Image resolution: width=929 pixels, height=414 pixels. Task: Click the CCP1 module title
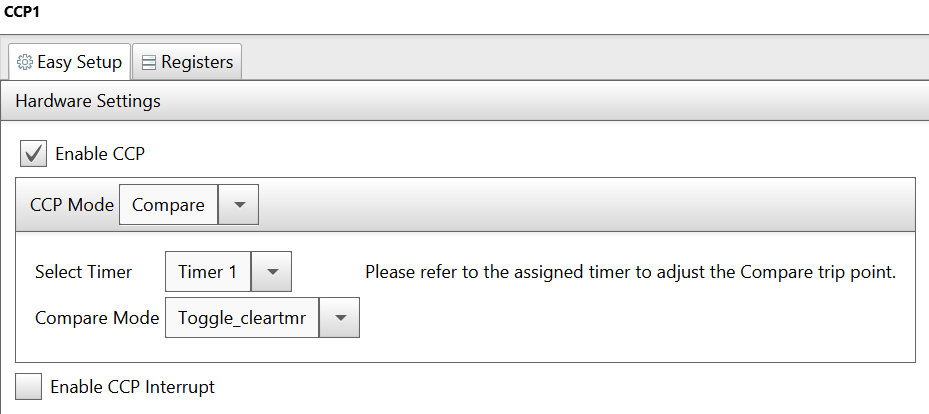[x=22, y=11]
